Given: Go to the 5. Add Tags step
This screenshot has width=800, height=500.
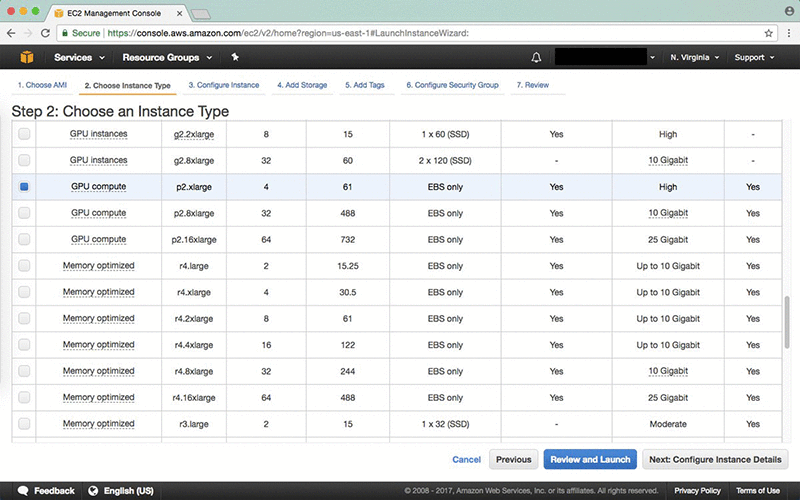Looking at the screenshot, I should [365, 85].
